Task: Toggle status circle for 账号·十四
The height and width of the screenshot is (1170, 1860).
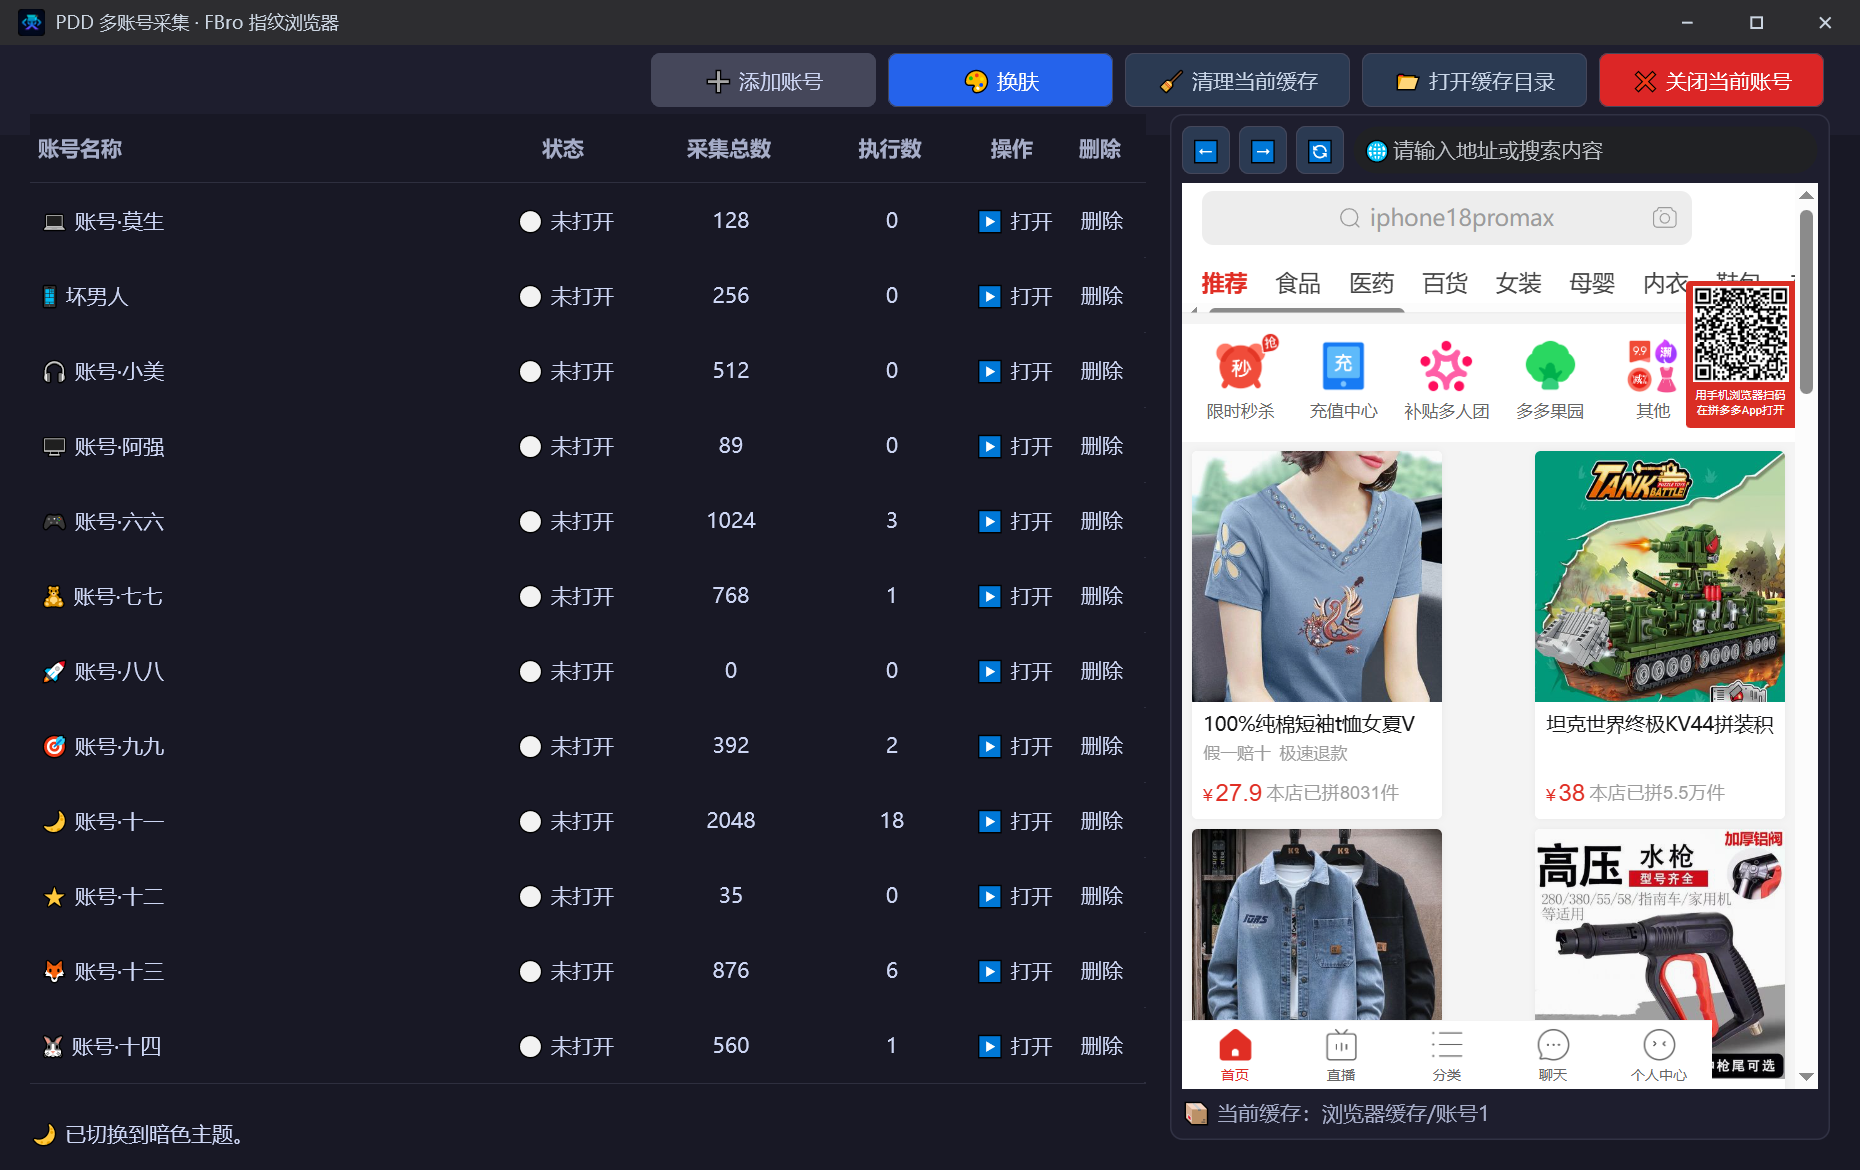Action: [x=531, y=1047]
